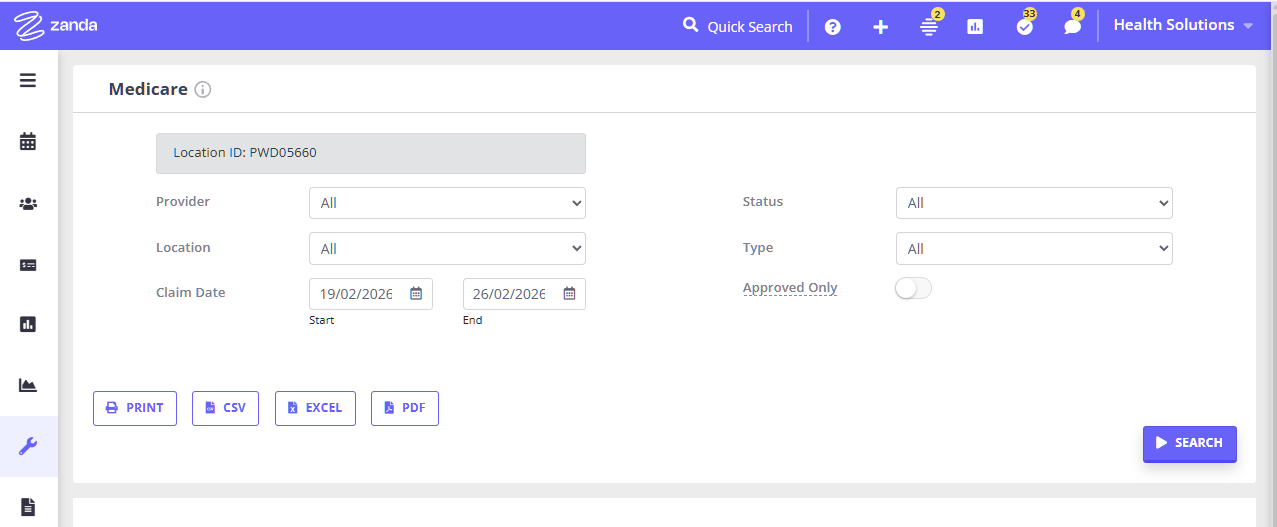Click the plus add-new icon

click(880, 27)
